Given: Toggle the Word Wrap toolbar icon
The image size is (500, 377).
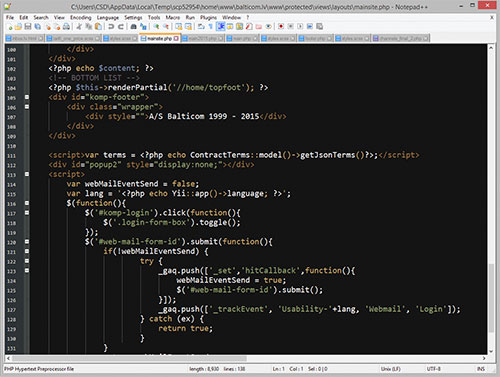Looking at the screenshot, I should pyautogui.click(x=201, y=27).
